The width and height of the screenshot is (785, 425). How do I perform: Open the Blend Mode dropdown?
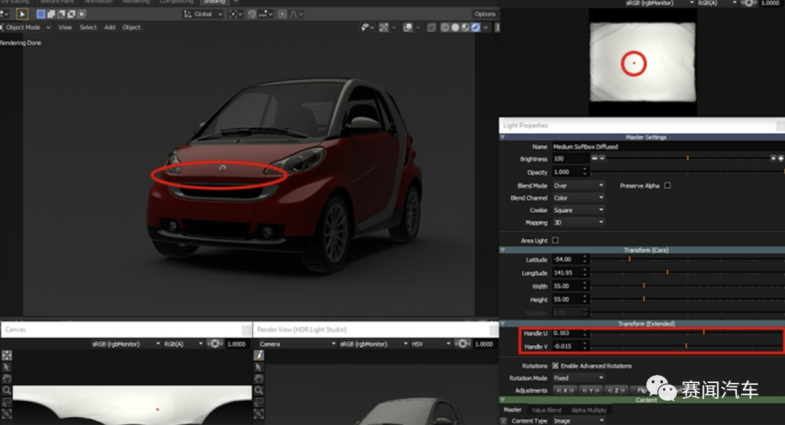coord(578,185)
